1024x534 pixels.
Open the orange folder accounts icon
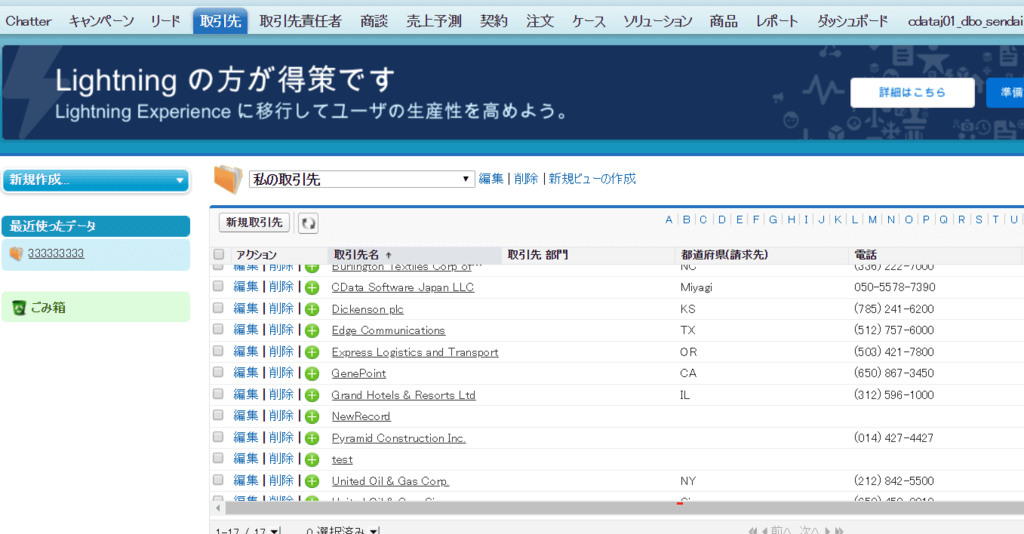tap(228, 180)
